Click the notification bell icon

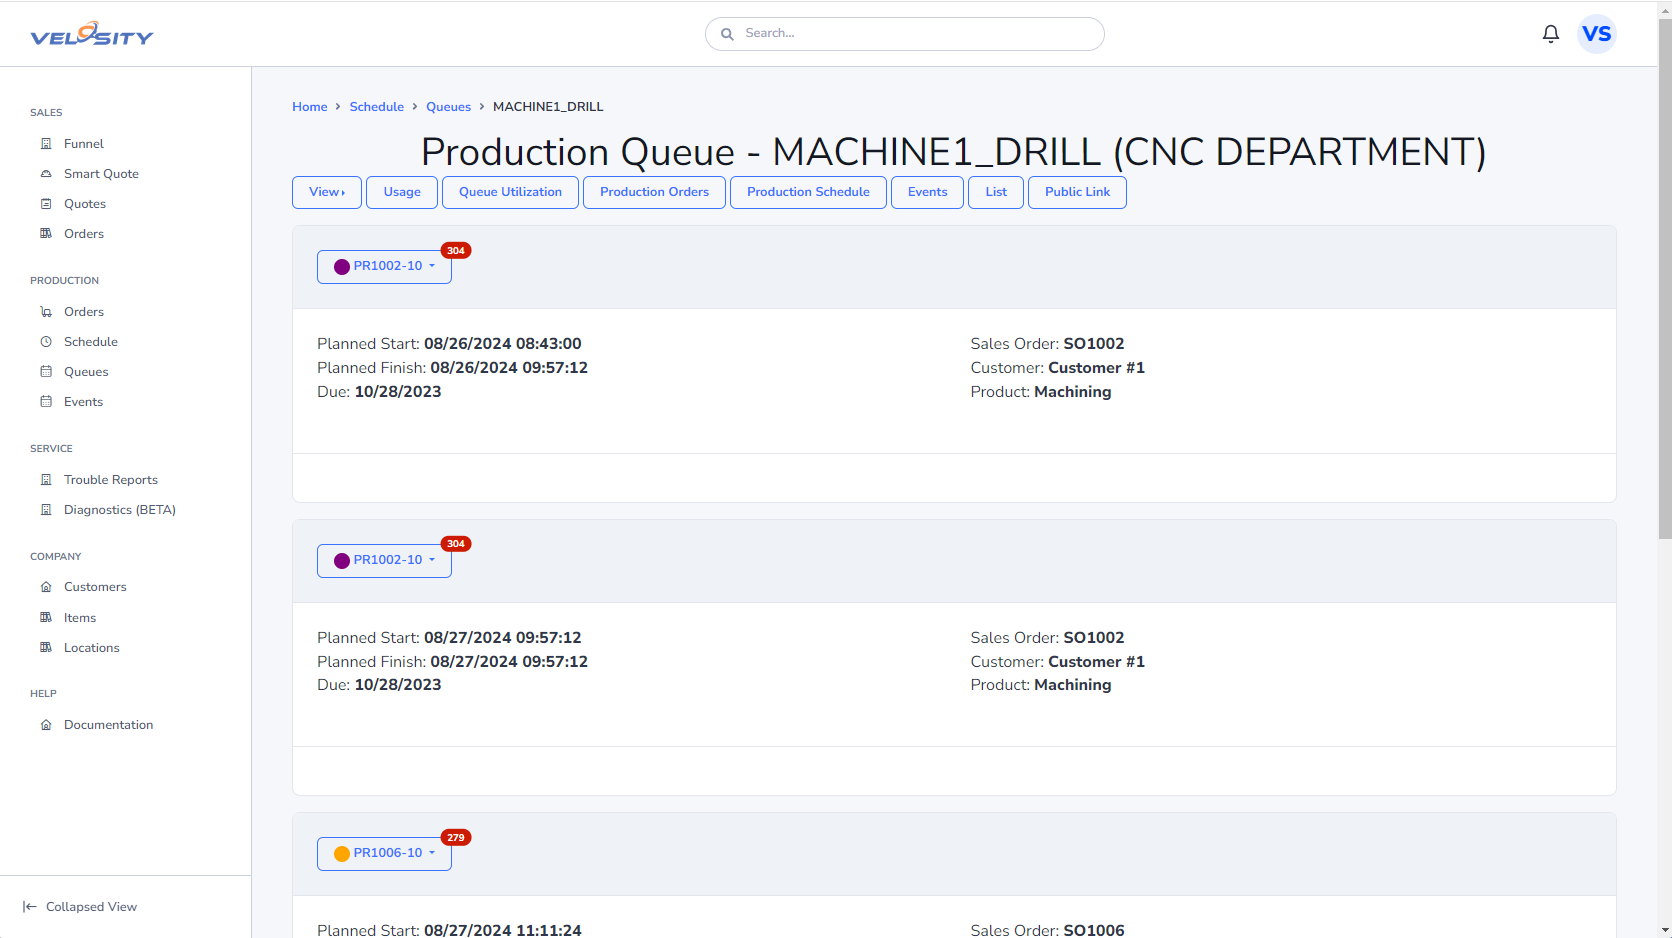(1550, 34)
